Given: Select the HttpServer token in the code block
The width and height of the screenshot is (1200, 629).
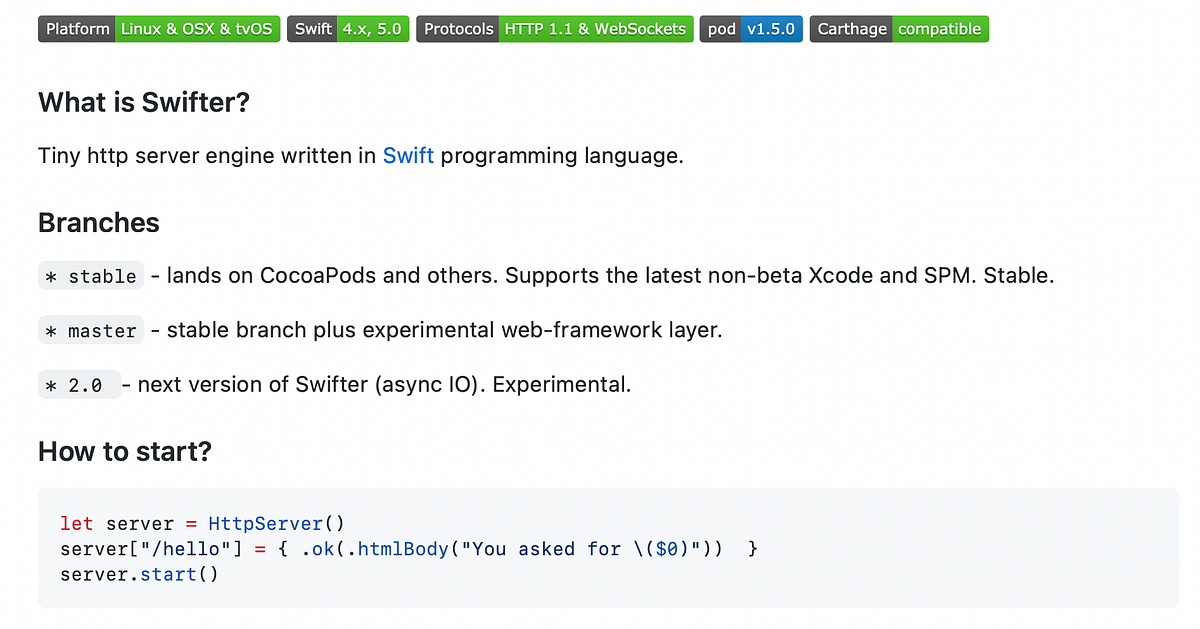Looking at the screenshot, I should [x=265, y=523].
